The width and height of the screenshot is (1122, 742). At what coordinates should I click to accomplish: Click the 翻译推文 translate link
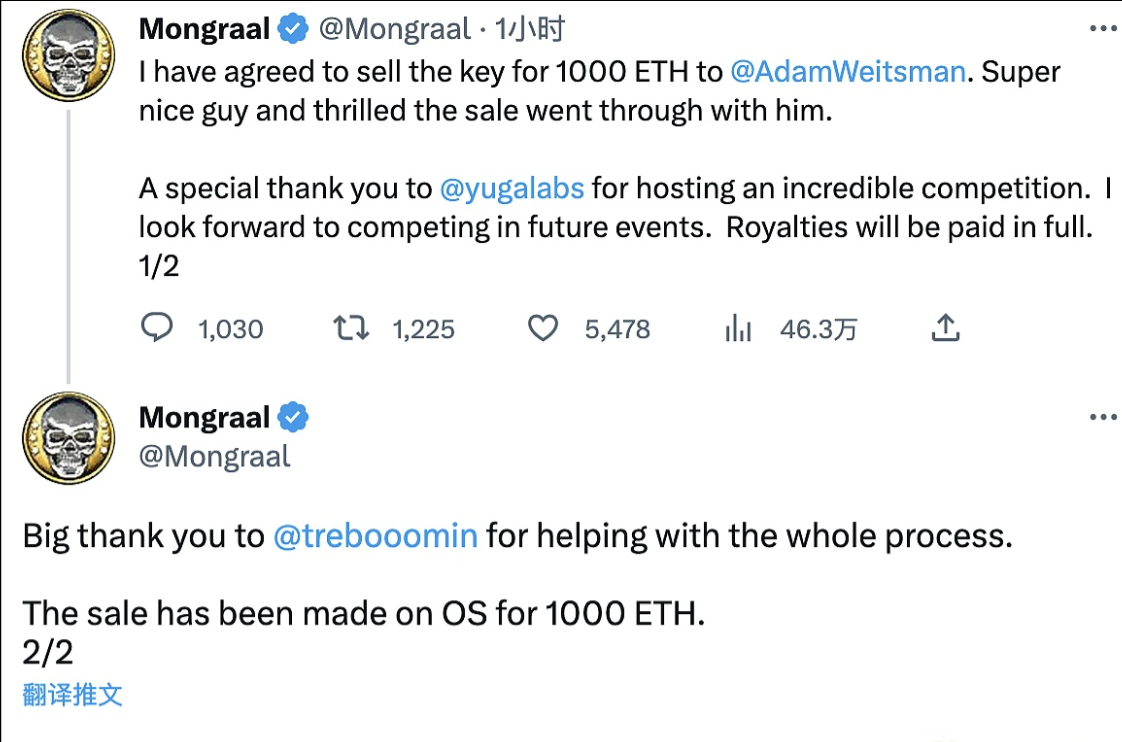(x=72, y=695)
